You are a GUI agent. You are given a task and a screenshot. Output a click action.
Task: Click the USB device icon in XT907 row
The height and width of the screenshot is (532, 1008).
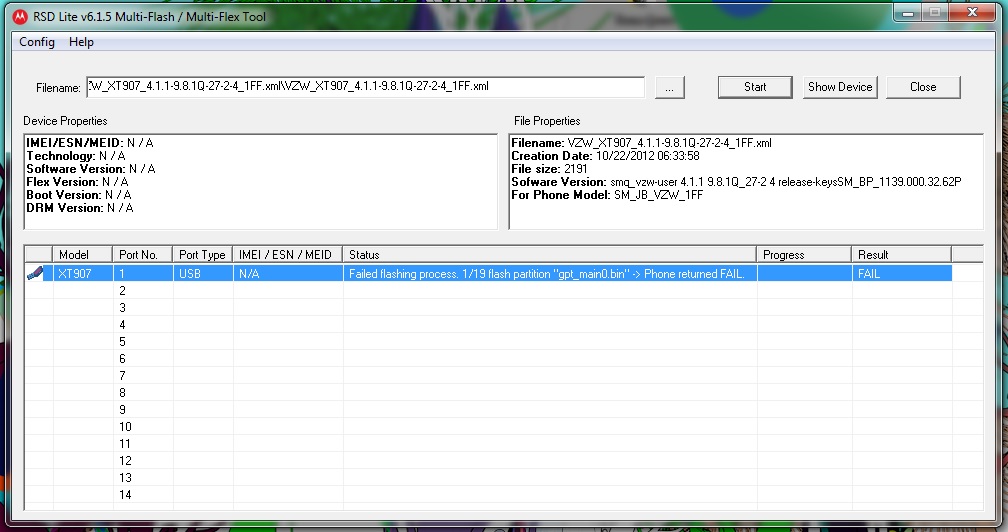(35, 274)
